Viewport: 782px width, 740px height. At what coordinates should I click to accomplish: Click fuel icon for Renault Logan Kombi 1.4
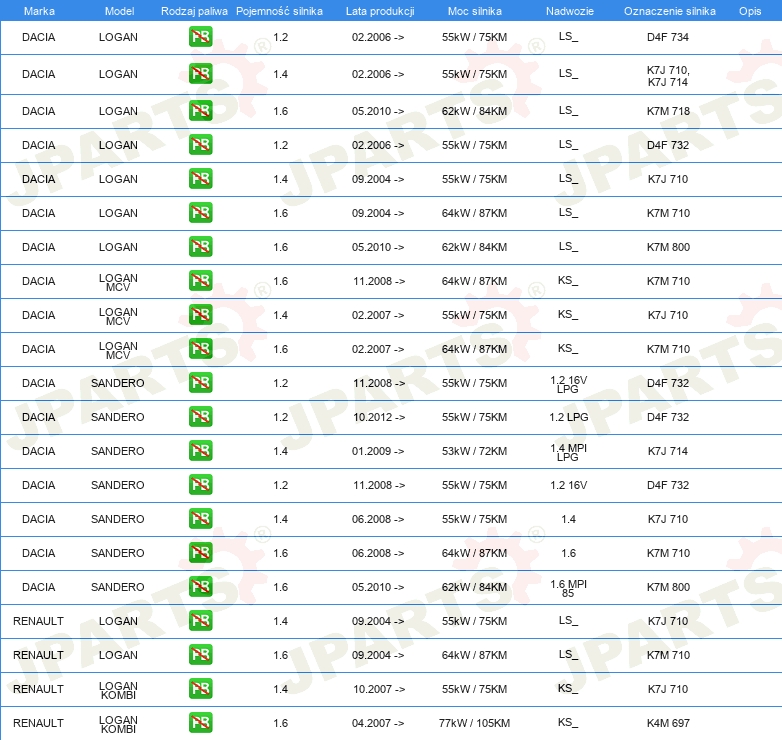(200, 689)
